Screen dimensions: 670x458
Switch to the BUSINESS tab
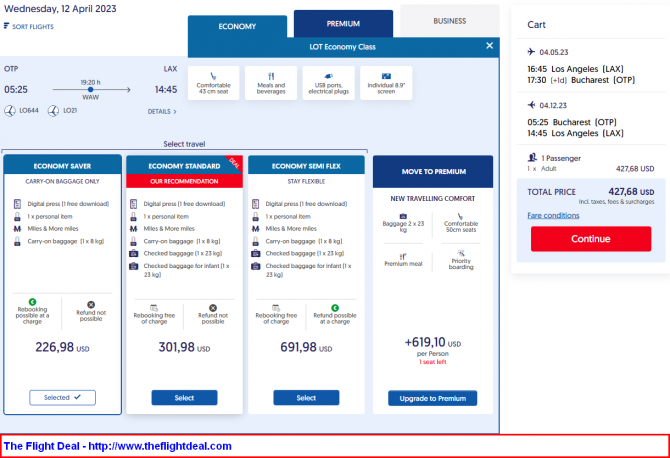click(450, 21)
